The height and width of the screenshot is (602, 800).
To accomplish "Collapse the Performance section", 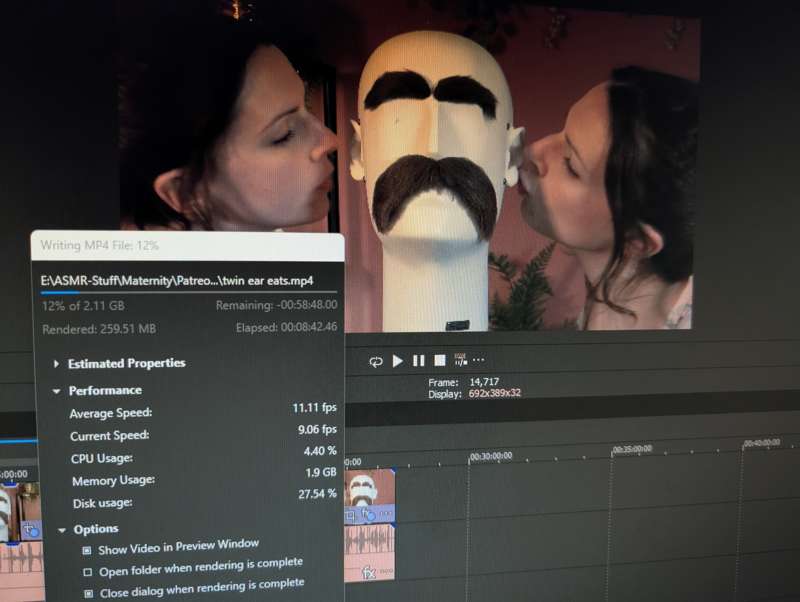I will click(57, 391).
